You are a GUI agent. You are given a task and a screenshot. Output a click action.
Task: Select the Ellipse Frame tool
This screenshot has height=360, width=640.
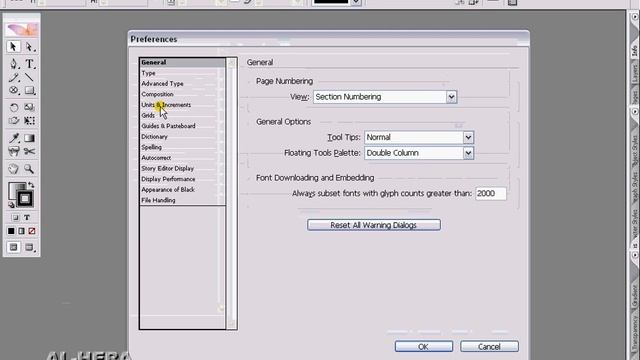tap(13, 90)
